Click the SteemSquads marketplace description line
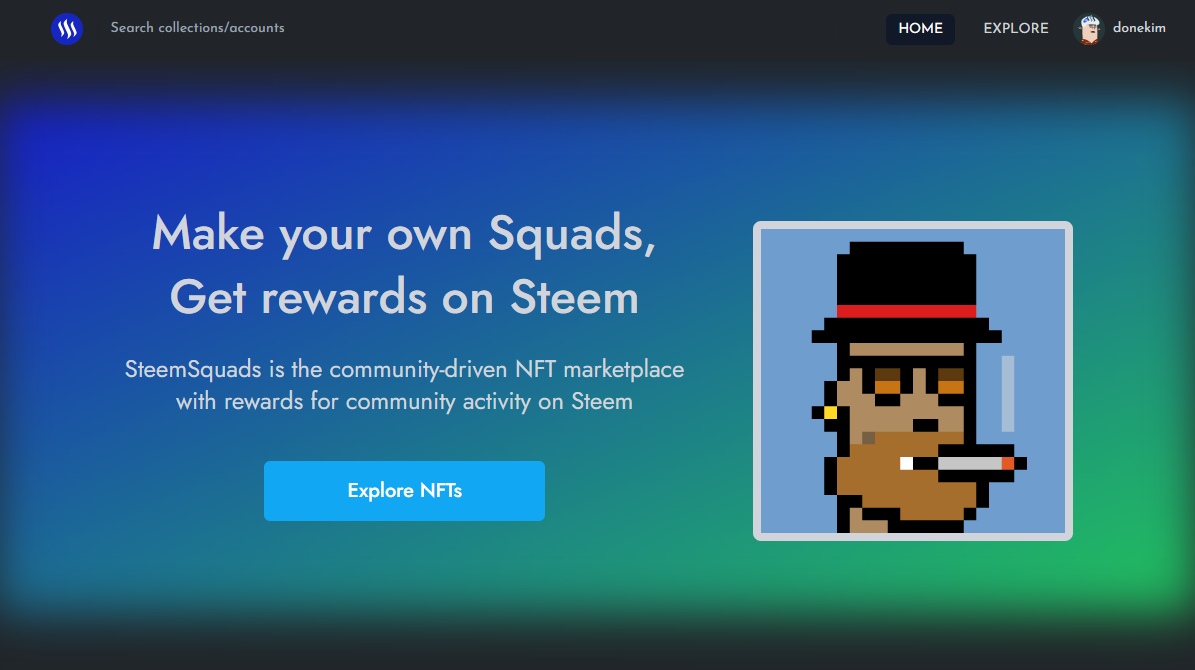1195x670 pixels. [404, 370]
